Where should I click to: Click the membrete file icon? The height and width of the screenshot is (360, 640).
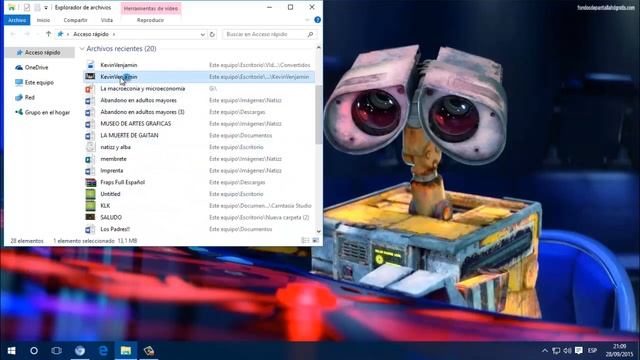click(x=90, y=159)
